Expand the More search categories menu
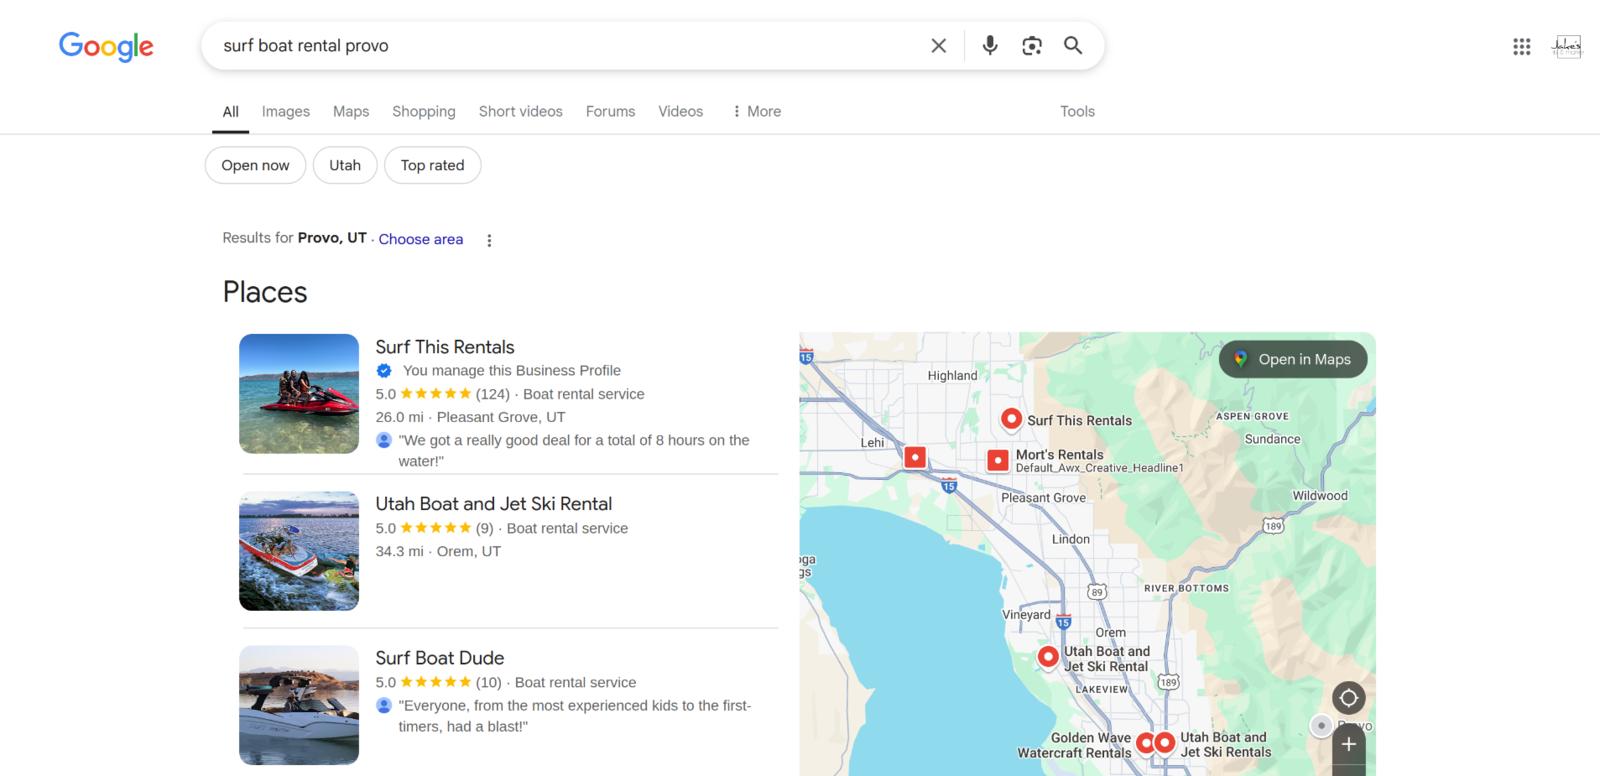Screen dimensions: 1600x776 click(756, 112)
